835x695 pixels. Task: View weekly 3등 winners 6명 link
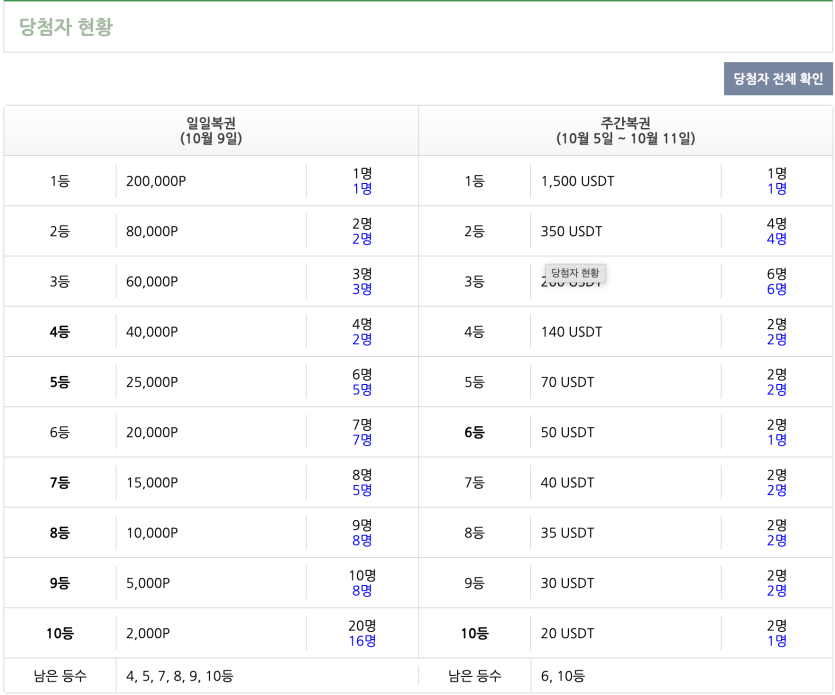tap(777, 289)
